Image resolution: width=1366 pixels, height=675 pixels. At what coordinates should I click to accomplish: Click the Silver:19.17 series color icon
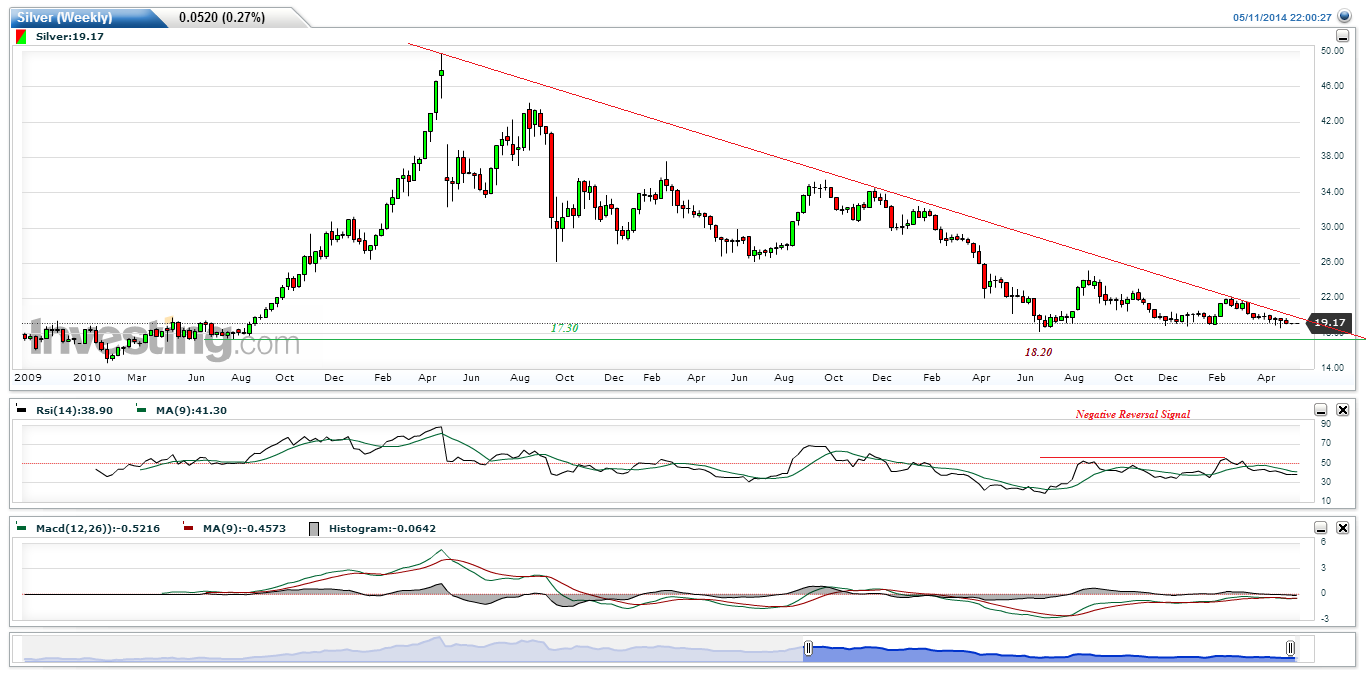coord(21,36)
